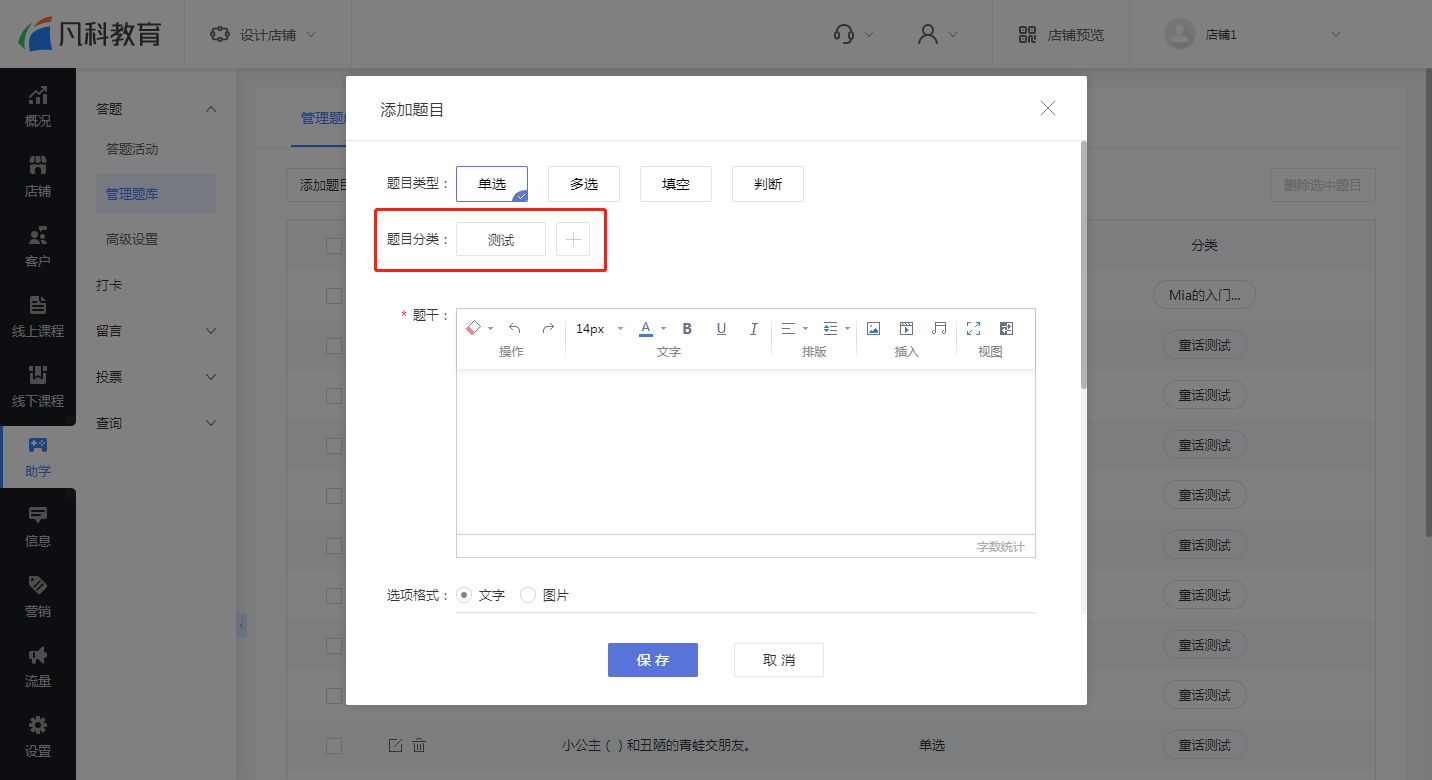Image resolution: width=1432 pixels, height=780 pixels.
Task: Choose the 多选 question type
Action: [584, 184]
